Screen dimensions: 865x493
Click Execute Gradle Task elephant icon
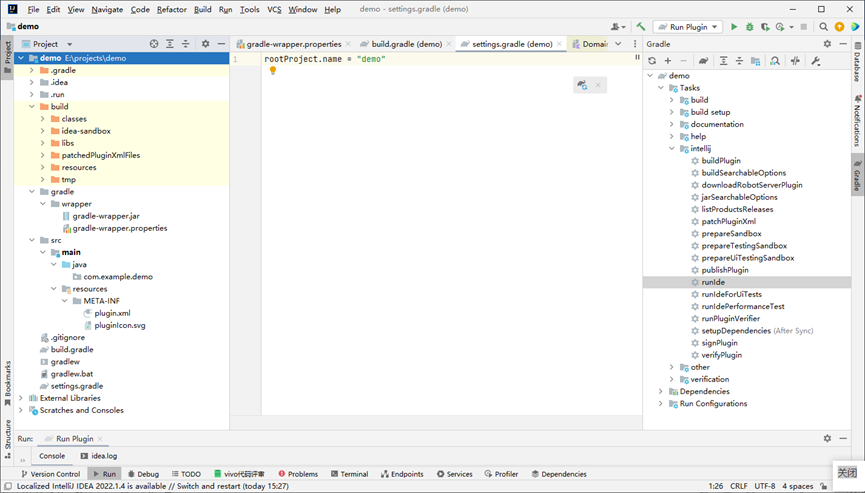pos(703,61)
